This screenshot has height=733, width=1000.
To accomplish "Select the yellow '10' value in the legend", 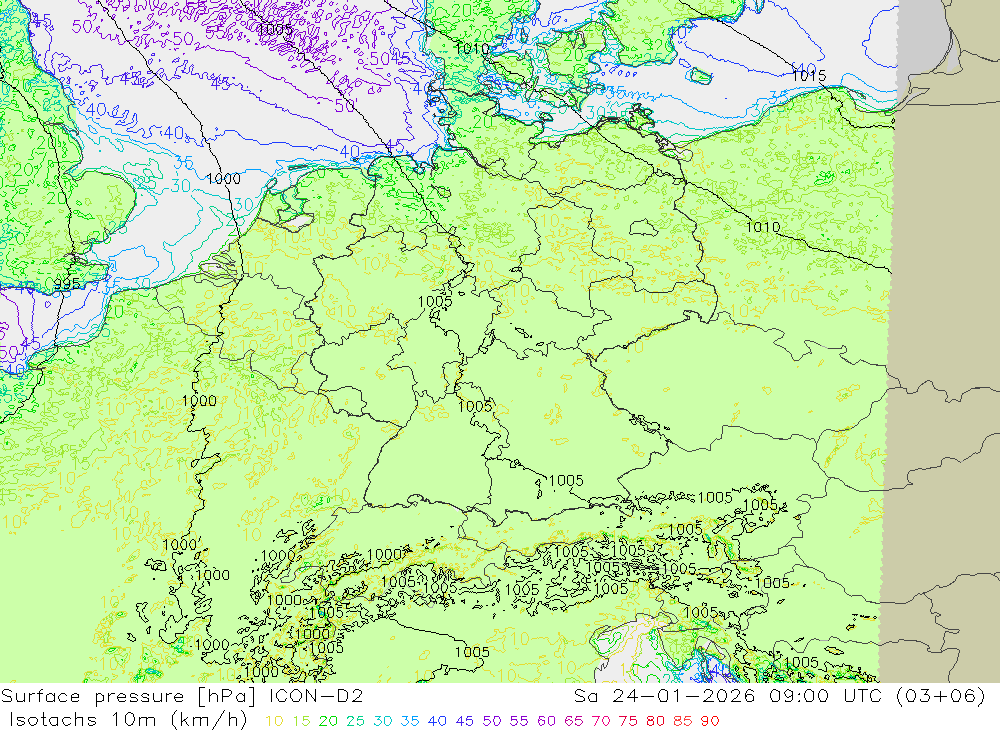I will (x=274, y=722).
